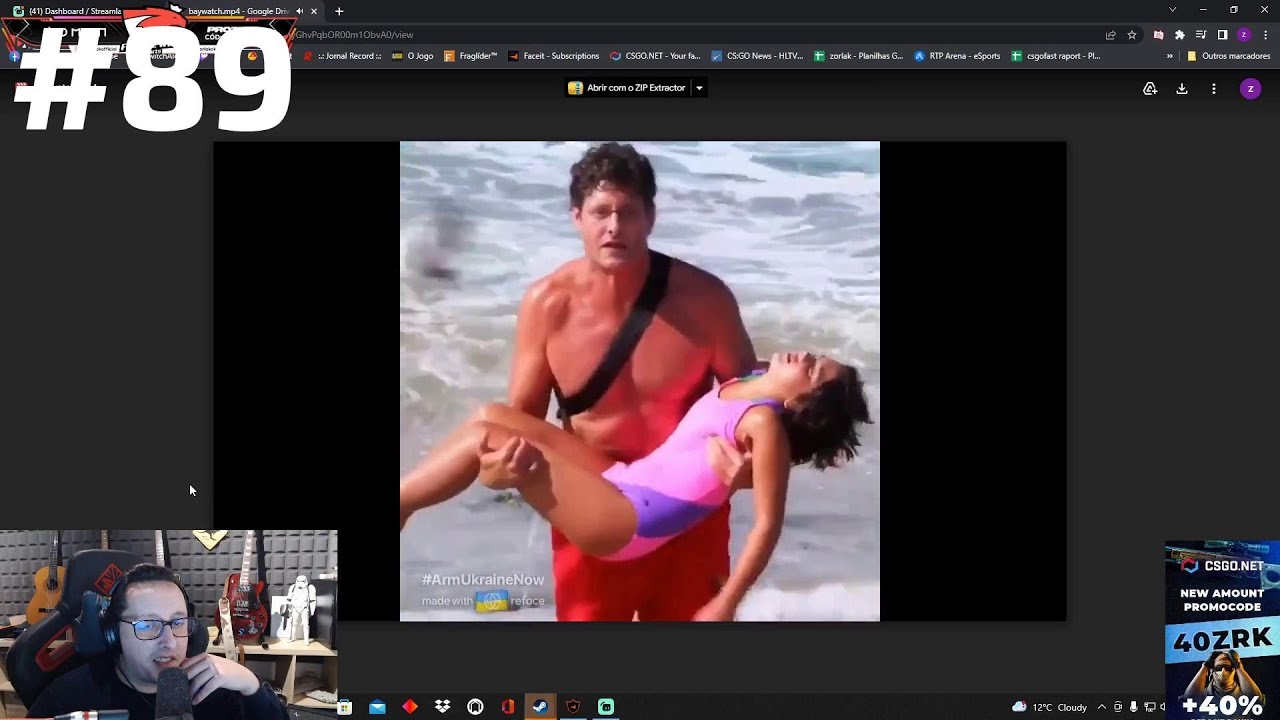Open the CS:GO News - HLTV bookmark
This screenshot has width=1280, height=720.
tap(757, 56)
